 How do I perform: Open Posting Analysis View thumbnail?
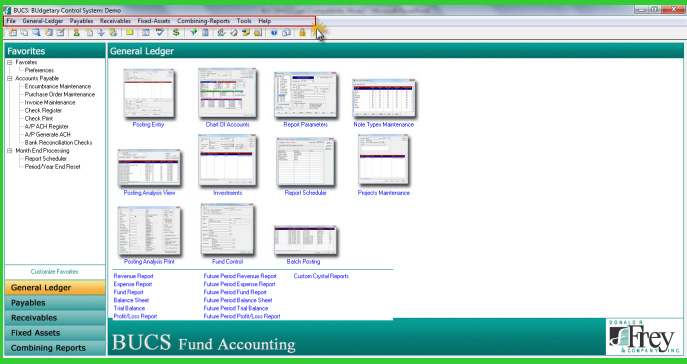[149, 167]
